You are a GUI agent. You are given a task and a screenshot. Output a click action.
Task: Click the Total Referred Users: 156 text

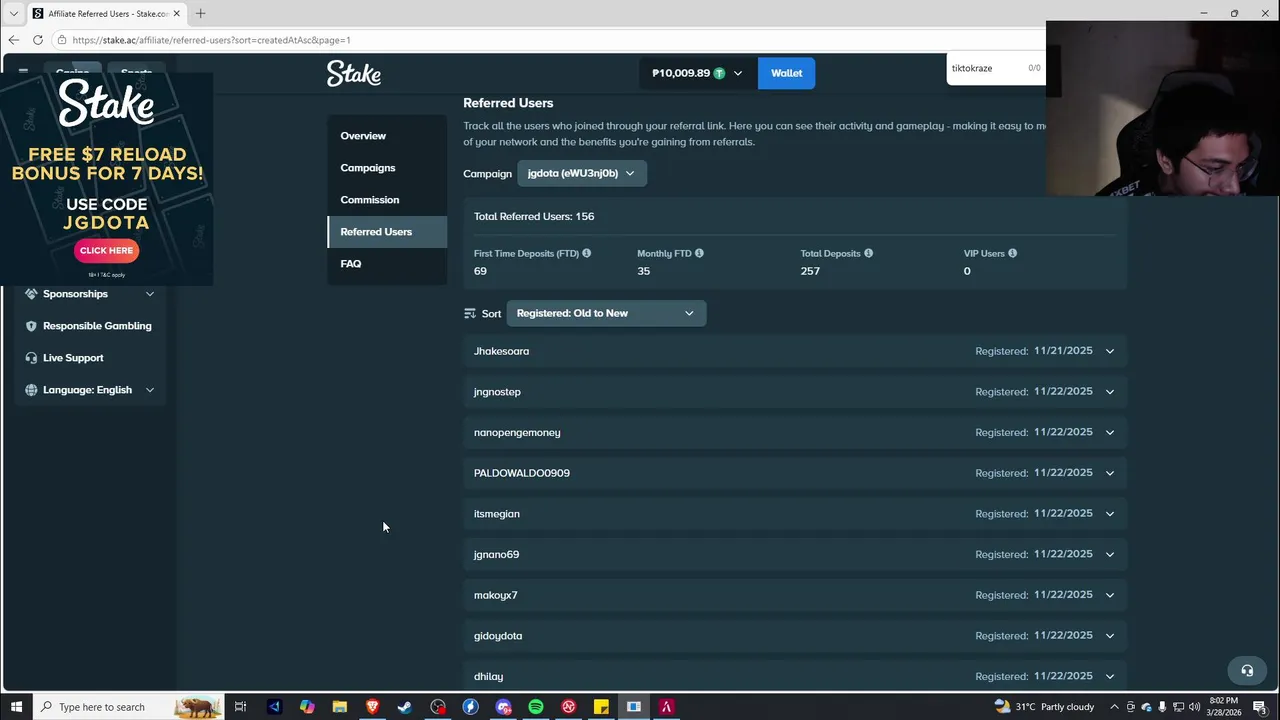[534, 216]
